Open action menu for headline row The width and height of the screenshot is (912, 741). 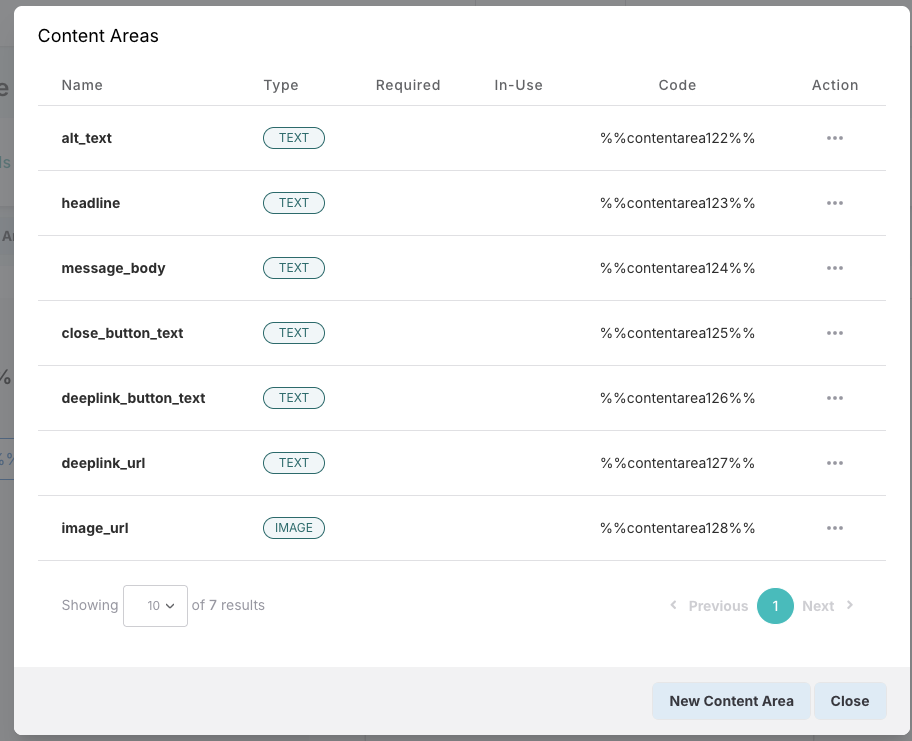coord(835,203)
